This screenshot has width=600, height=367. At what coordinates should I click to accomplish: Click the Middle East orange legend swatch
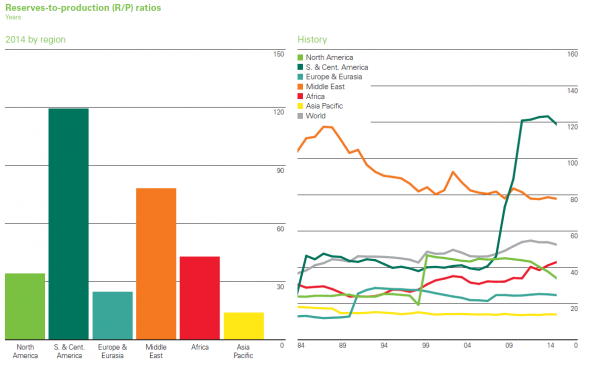[x=300, y=86]
